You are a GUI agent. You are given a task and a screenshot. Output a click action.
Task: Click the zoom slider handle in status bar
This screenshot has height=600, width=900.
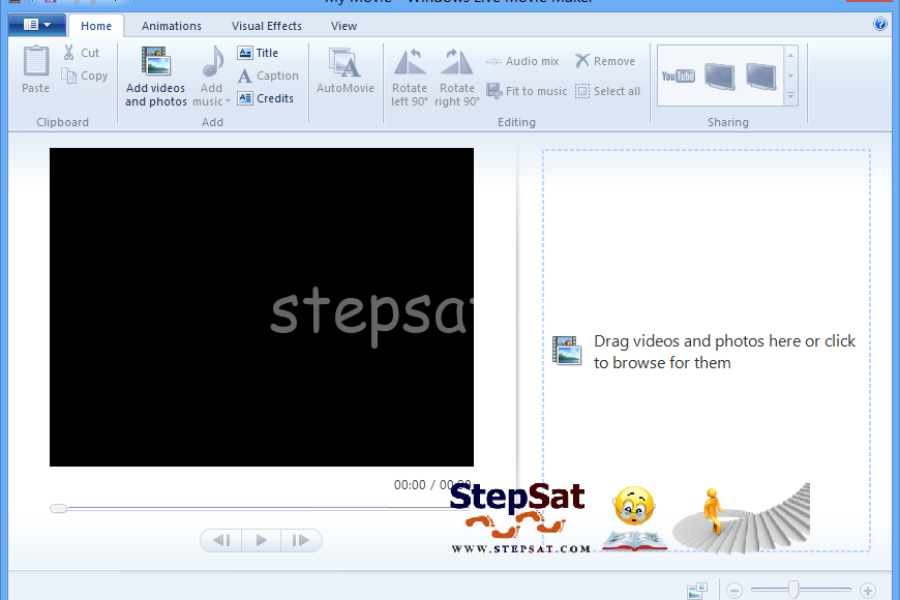point(794,591)
